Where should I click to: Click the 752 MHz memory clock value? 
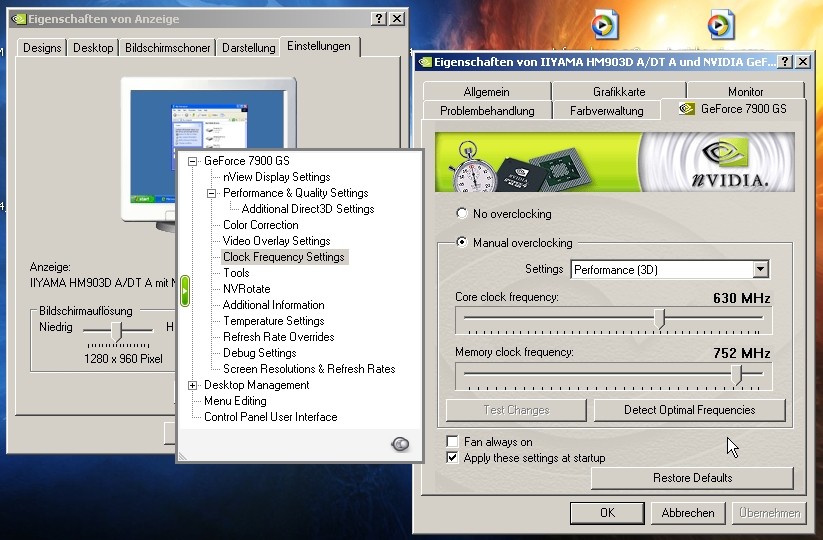tap(741, 353)
